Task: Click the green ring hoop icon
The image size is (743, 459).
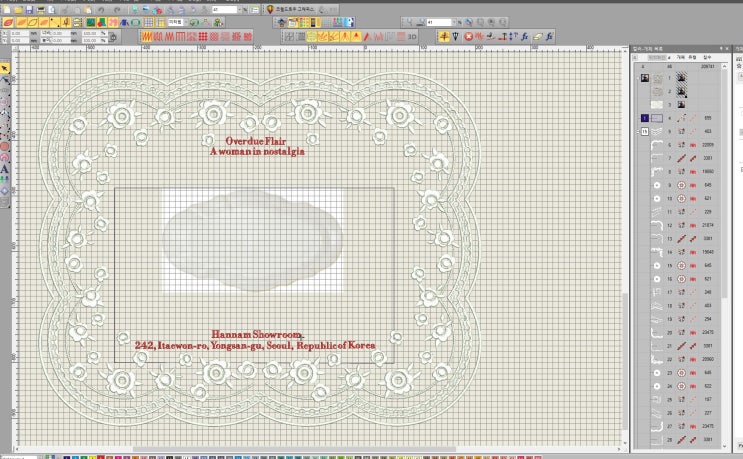Action: click(136, 22)
